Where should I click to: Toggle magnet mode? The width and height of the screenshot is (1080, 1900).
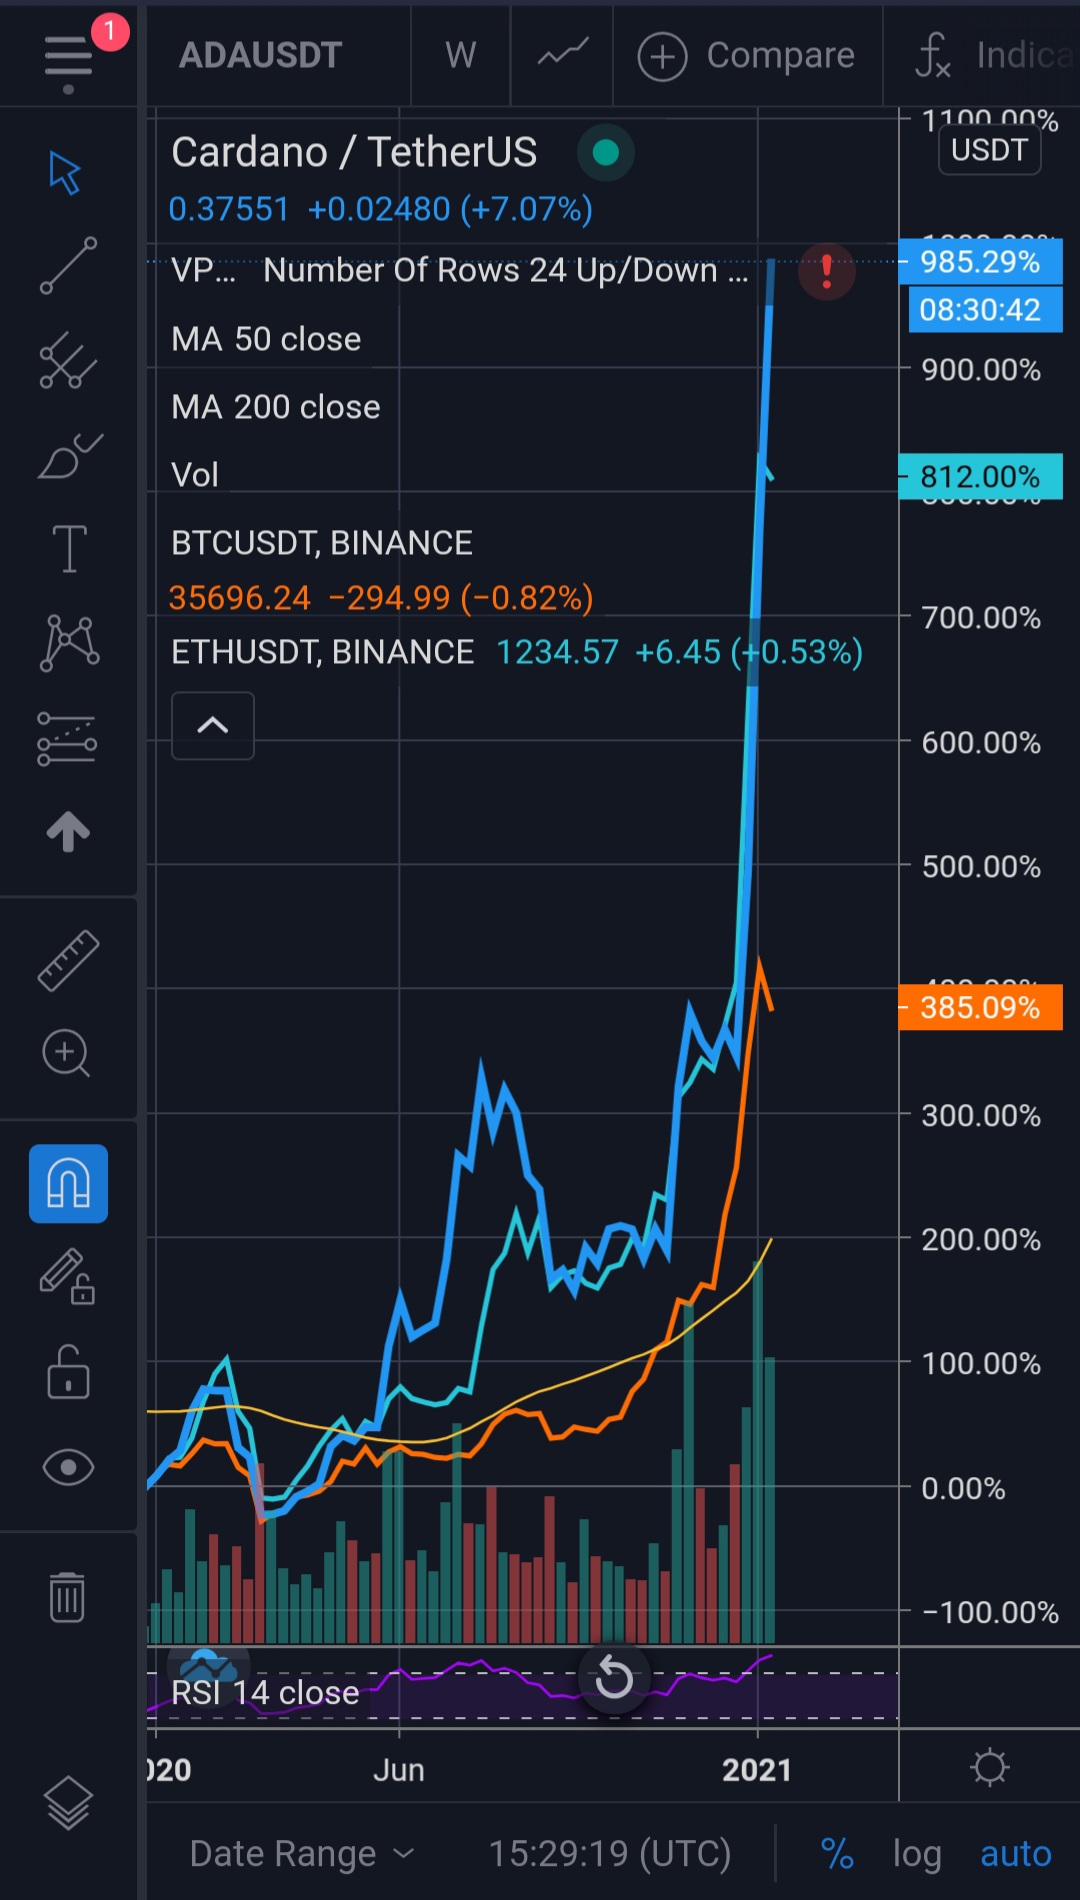[68, 1184]
